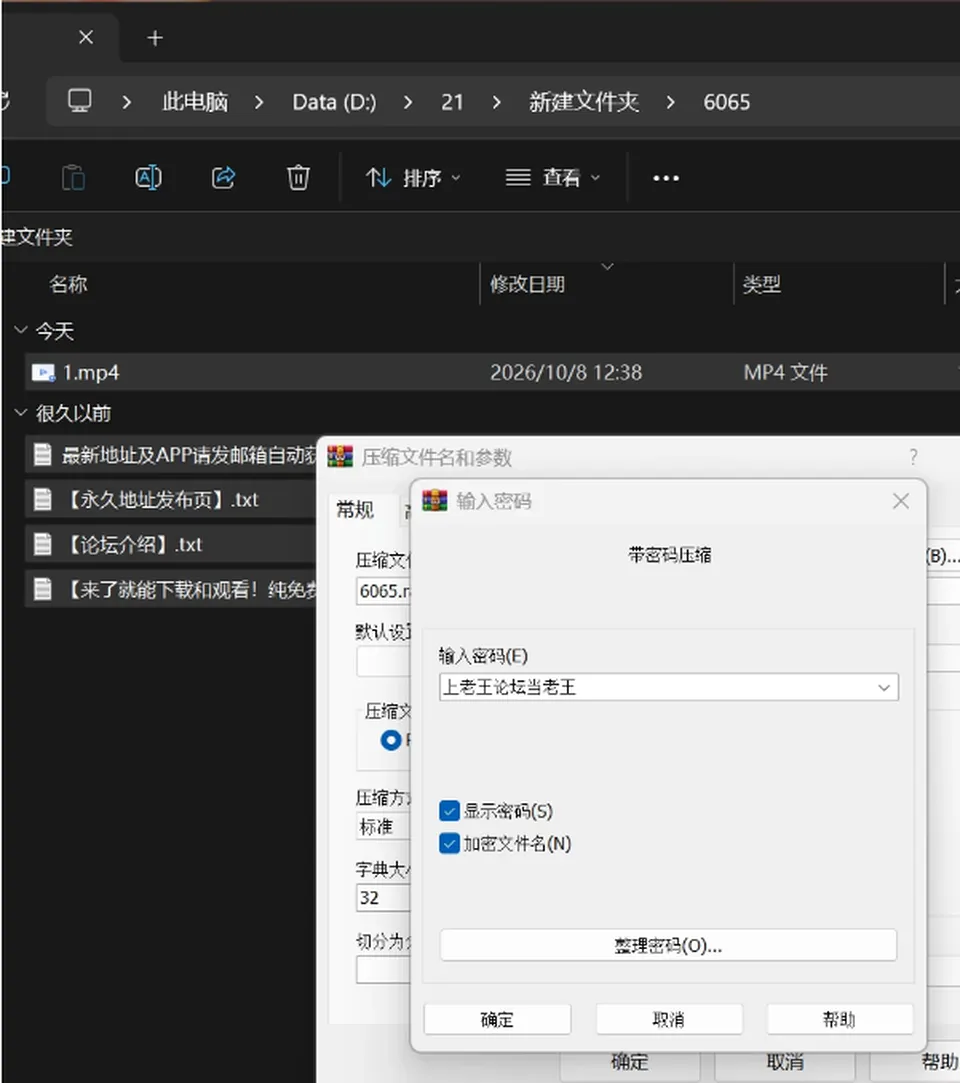
Task: Open the 查看 view dropdown
Action: pos(553,178)
